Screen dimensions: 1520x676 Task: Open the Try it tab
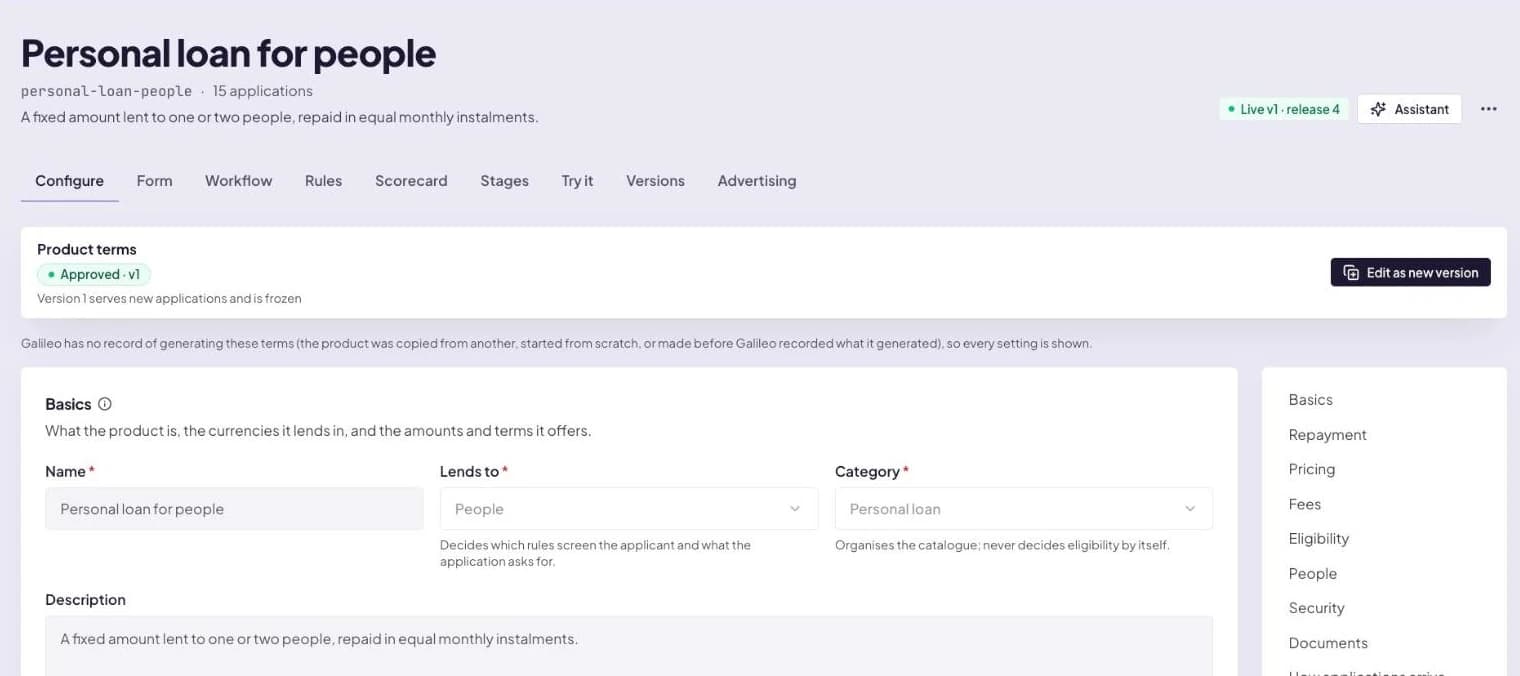(x=577, y=181)
